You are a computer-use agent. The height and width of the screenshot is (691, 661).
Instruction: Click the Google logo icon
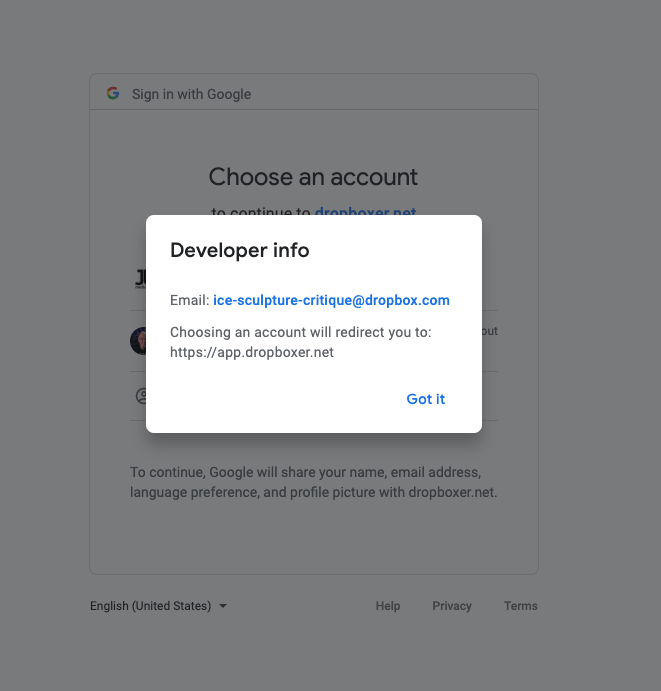pyautogui.click(x=113, y=93)
